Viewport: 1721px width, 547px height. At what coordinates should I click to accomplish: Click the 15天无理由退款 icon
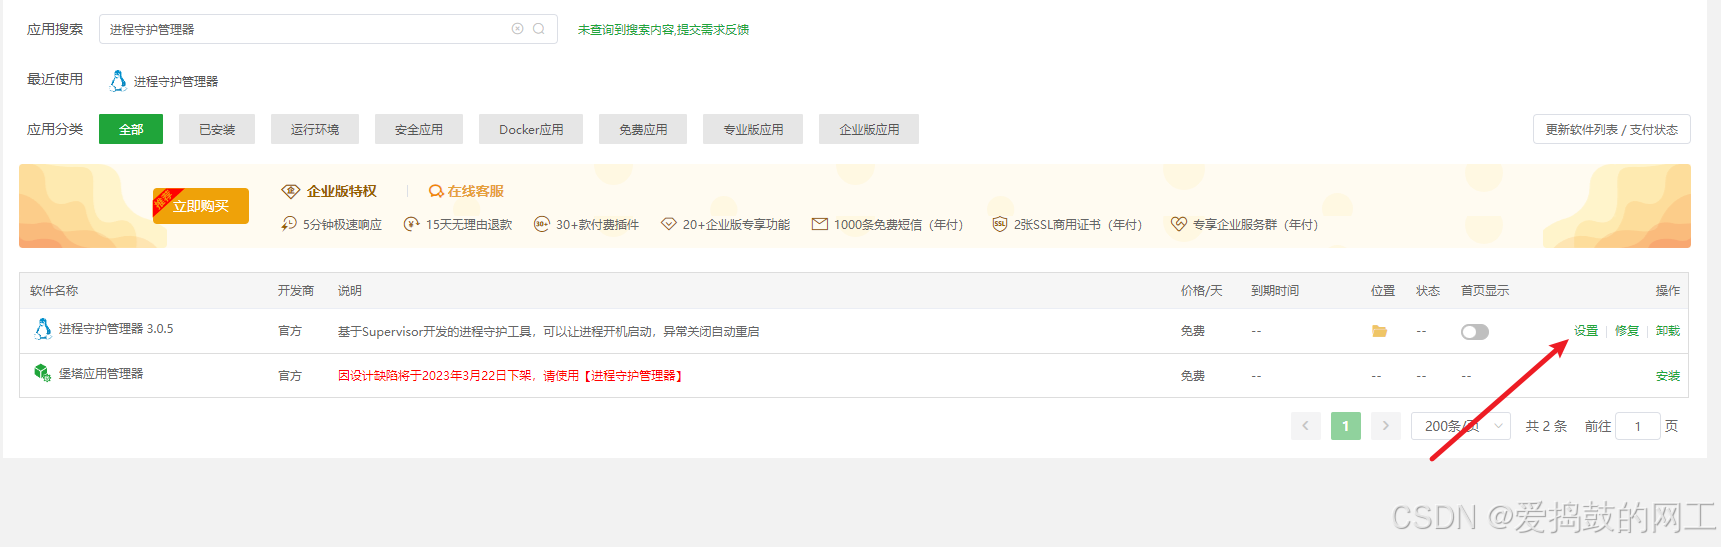(411, 224)
